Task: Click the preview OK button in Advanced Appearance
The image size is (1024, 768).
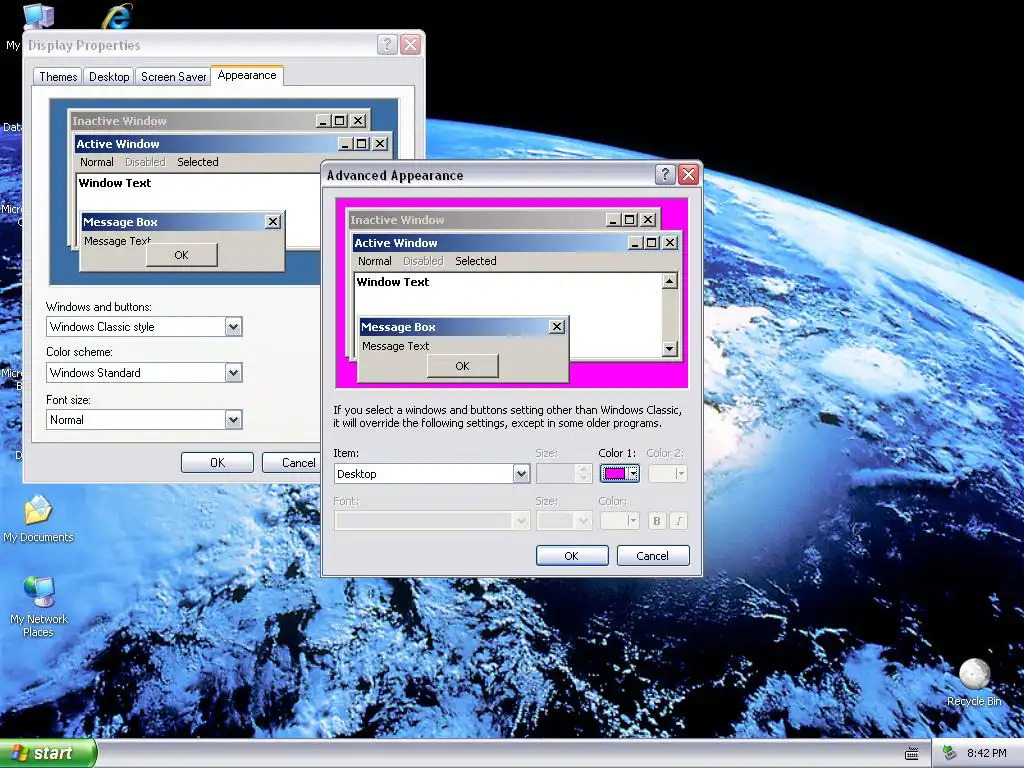Action: [462, 366]
